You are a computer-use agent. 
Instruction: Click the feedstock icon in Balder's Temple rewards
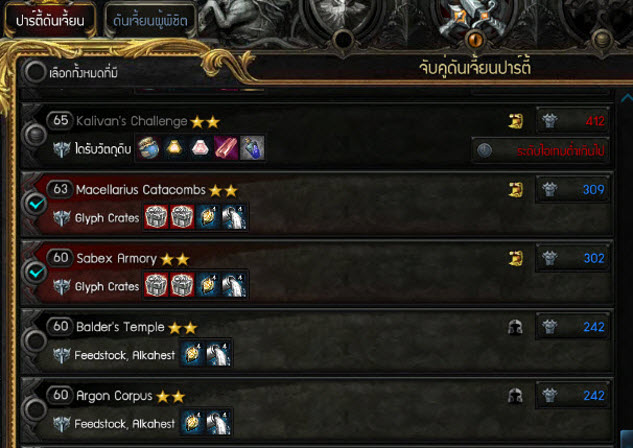(193, 354)
